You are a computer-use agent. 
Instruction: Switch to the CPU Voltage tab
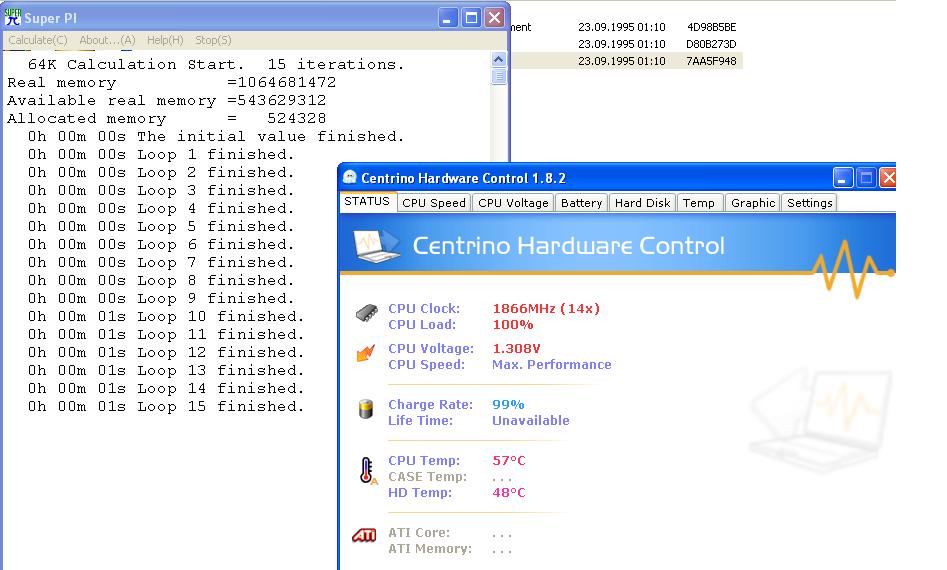tap(513, 203)
